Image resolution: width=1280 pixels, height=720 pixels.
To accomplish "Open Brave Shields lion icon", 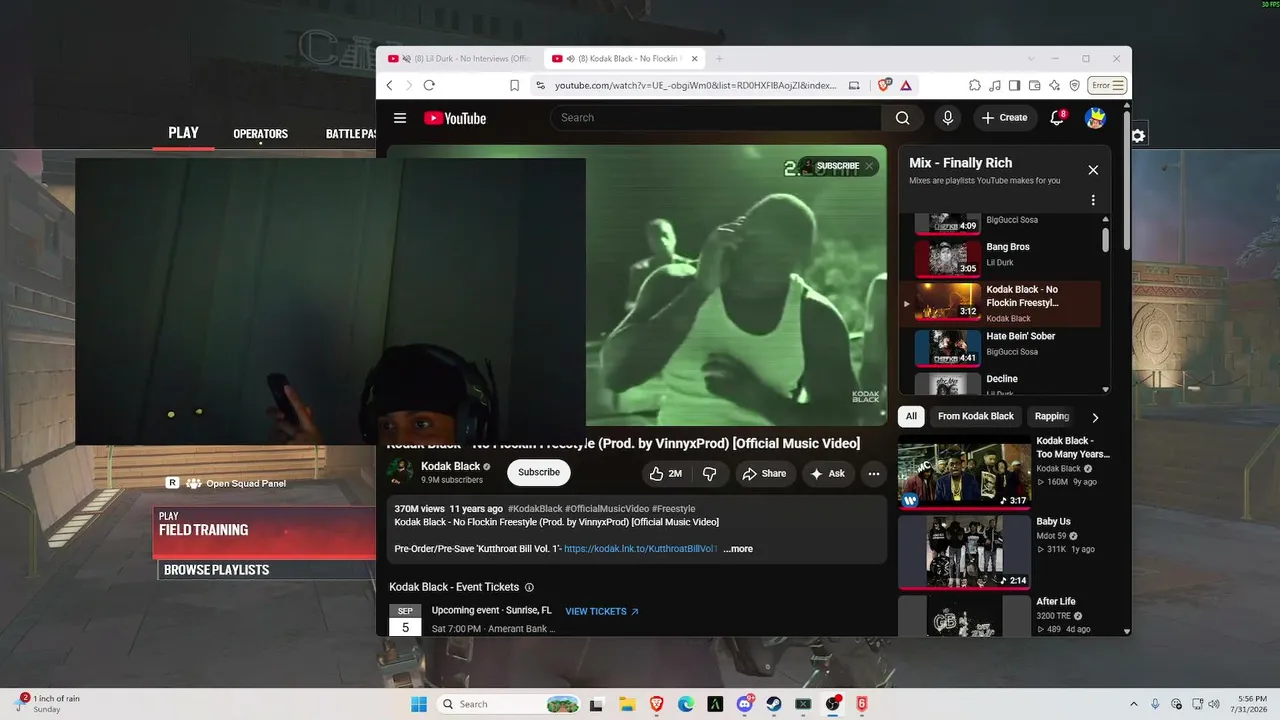I will (x=884, y=85).
